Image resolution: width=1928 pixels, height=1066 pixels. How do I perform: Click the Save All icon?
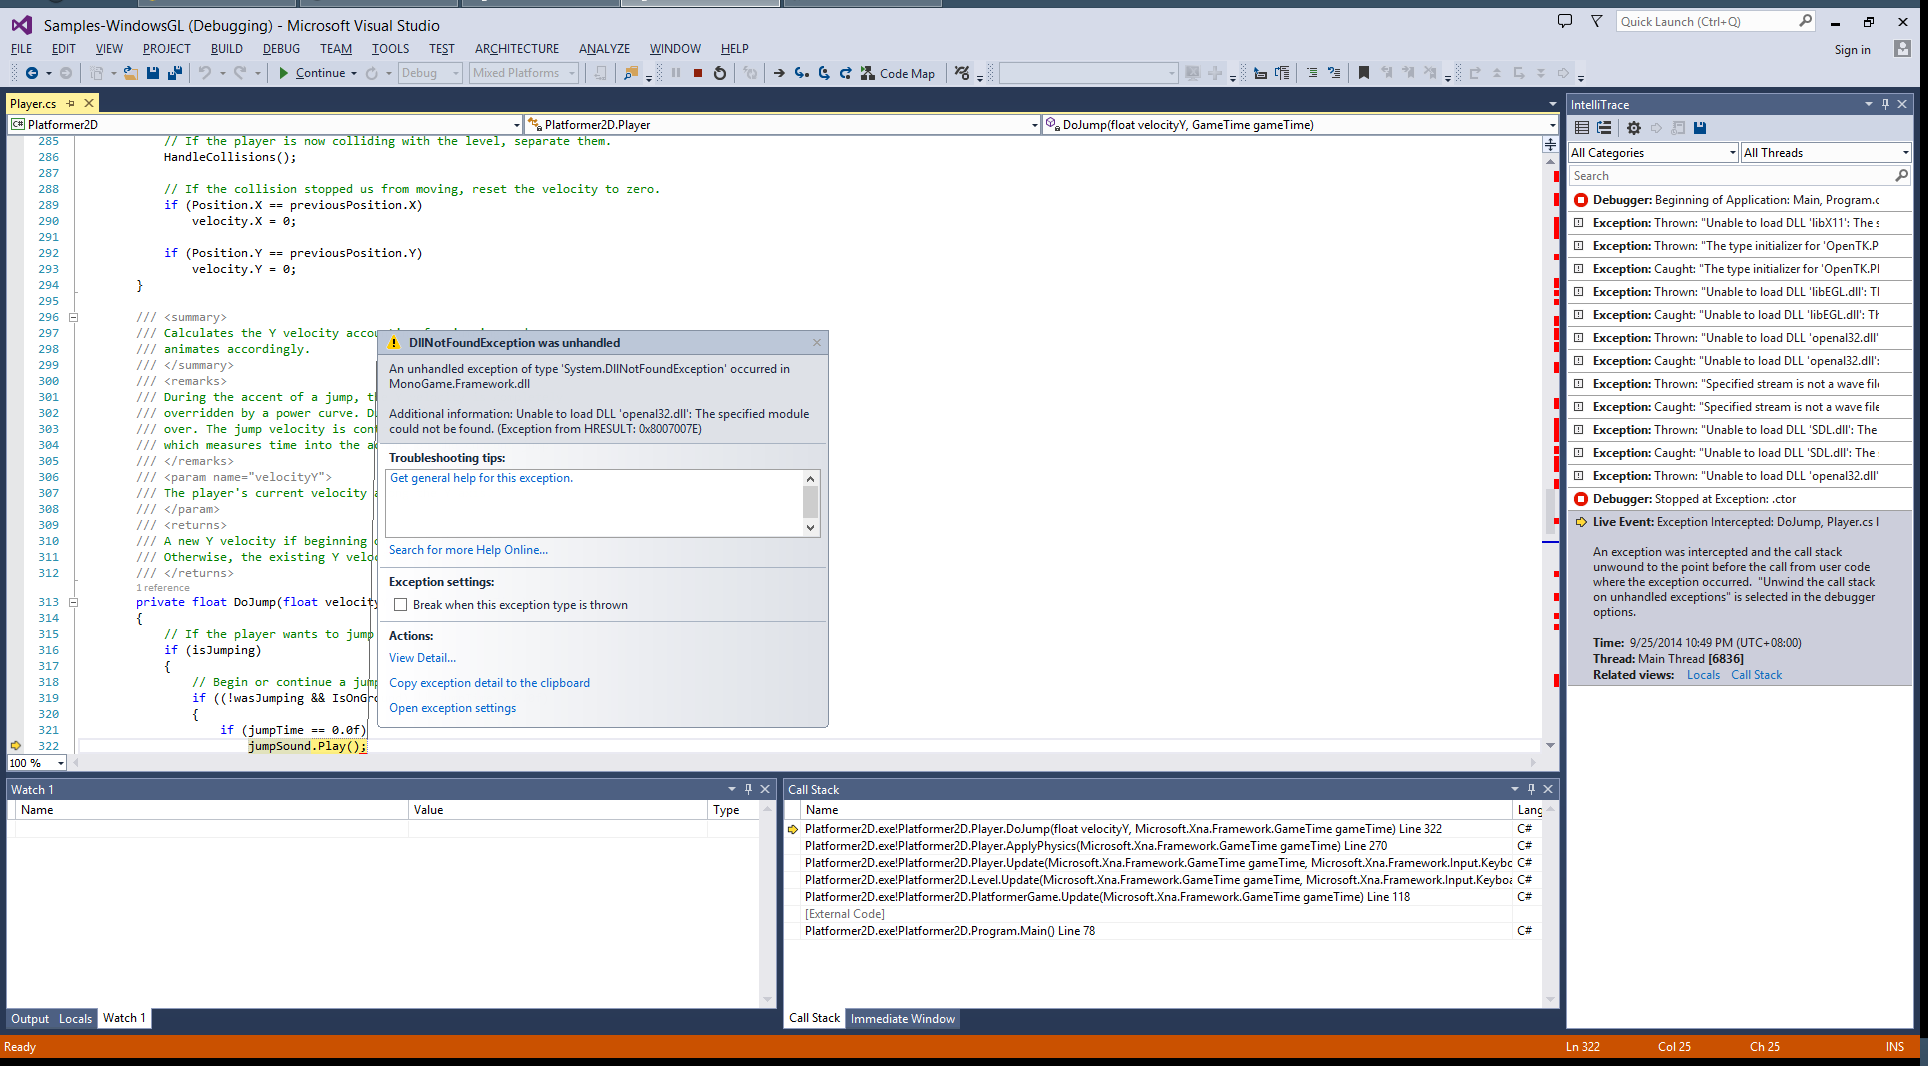click(x=174, y=73)
